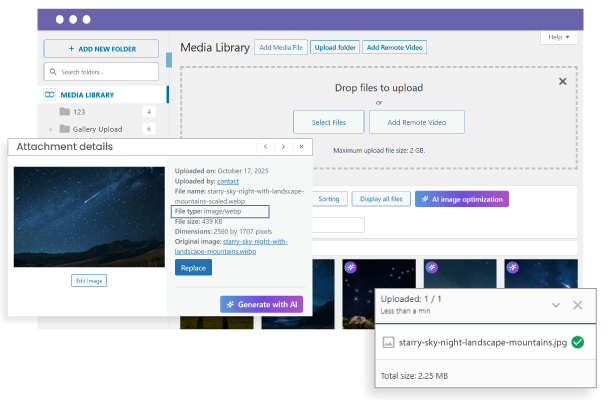Go to previous attachment with left arrow
Screen dimensions: 612x400
click(x=263, y=147)
